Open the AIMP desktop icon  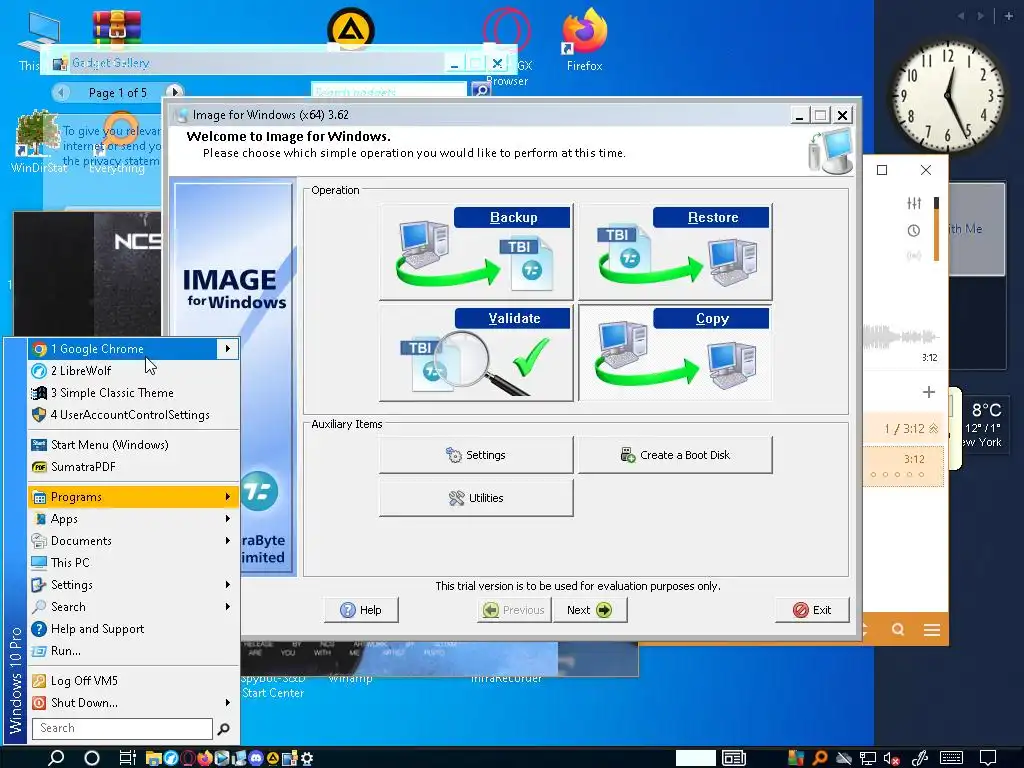[x=351, y=27]
